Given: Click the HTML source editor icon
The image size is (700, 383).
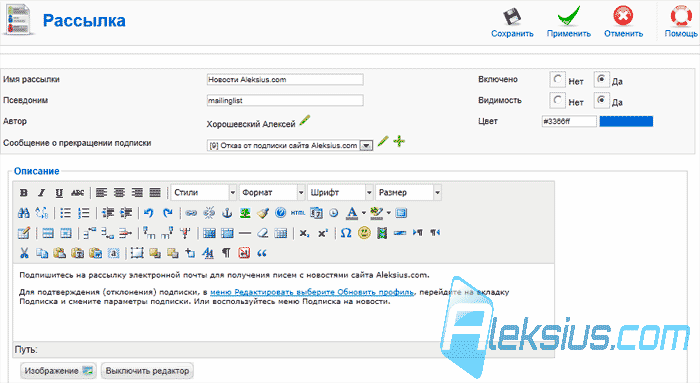Looking at the screenshot, I should [x=298, y=213].
